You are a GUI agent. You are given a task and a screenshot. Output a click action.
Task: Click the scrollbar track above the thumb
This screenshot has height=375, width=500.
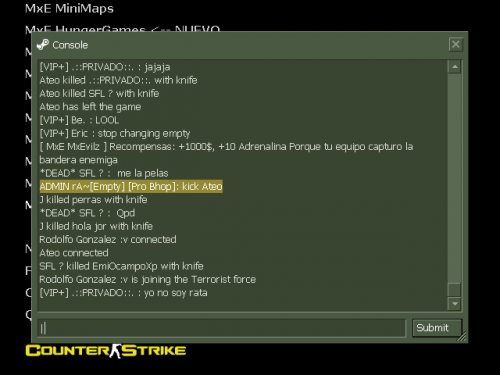(x=454, y=178)
